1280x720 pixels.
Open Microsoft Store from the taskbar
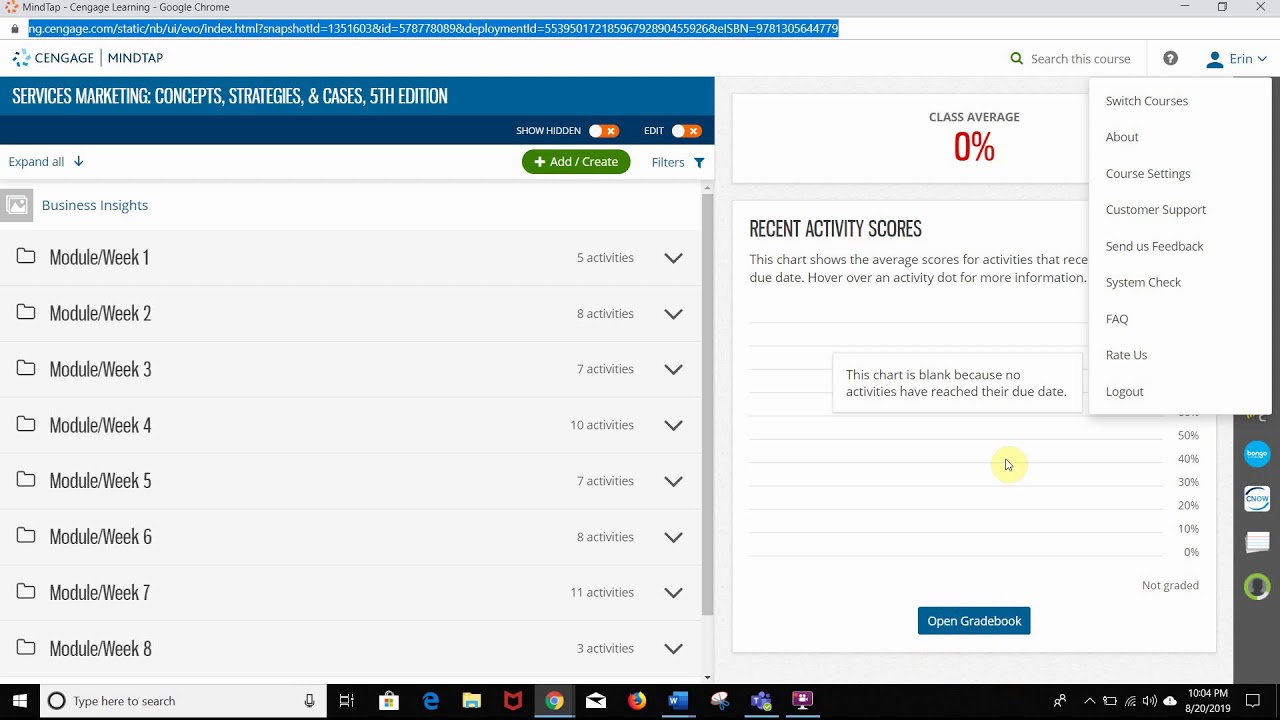(389, 701)
